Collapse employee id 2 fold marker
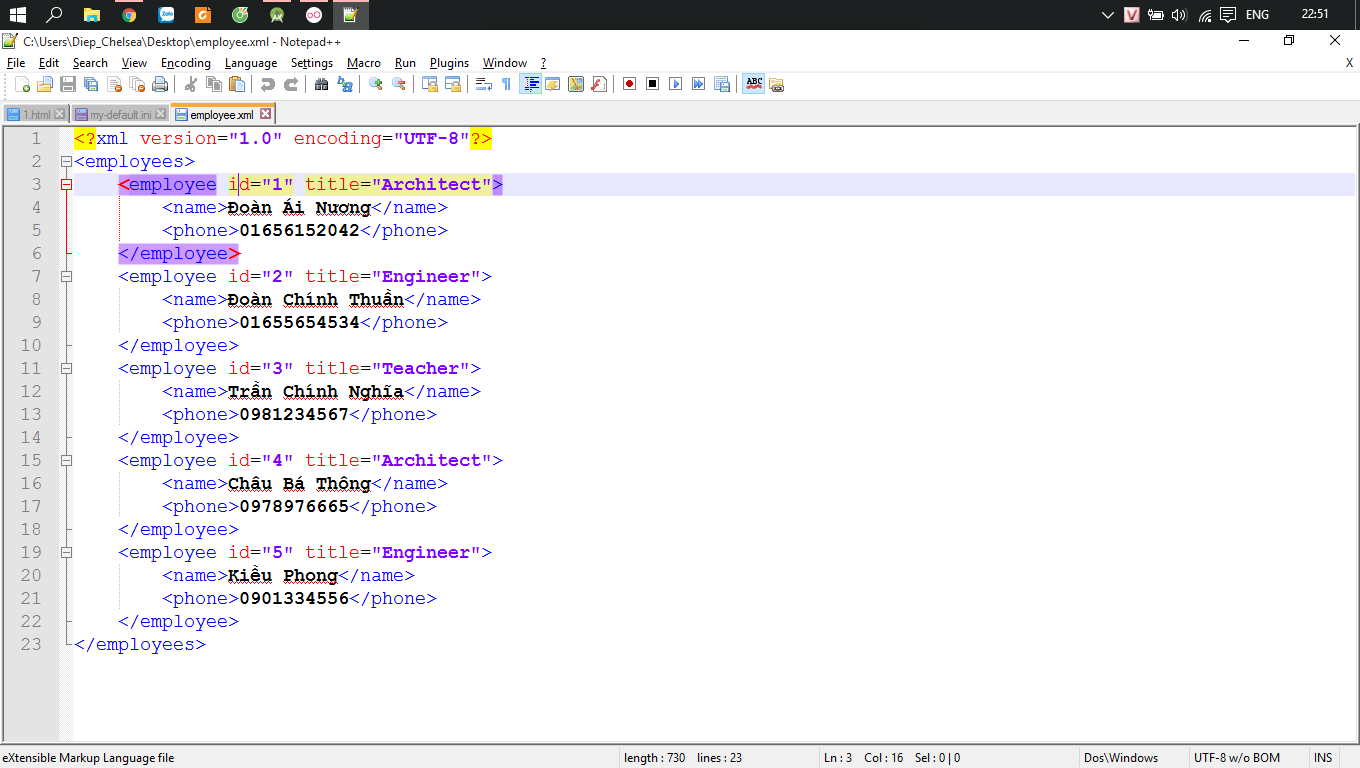Image resolution: width=1360 pixels, height=768 pixels. (66, 277)
